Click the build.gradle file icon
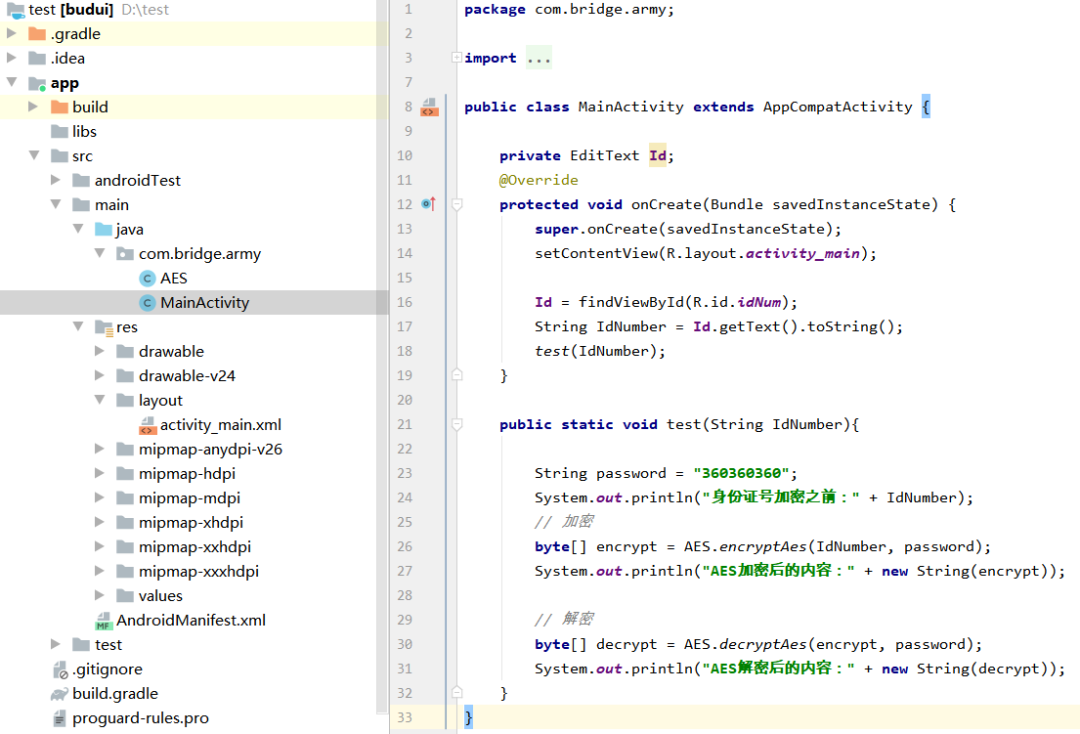The width and height of the screenshot is (1080, 734). click(59, 694)
